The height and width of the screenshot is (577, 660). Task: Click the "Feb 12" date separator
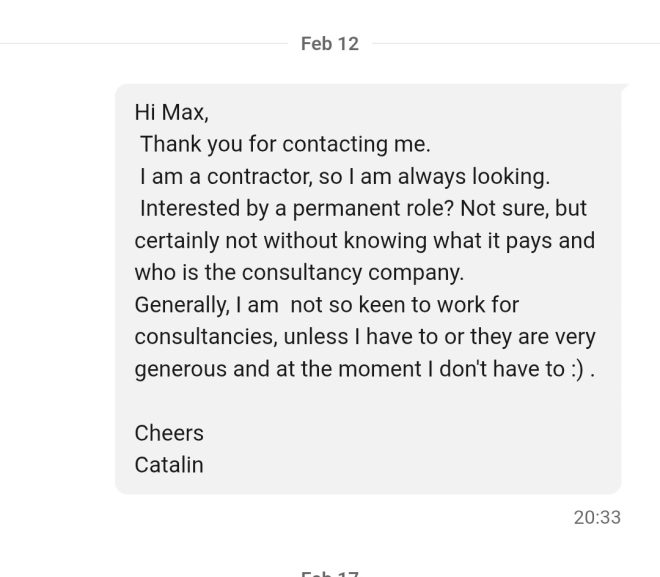point(329,44)
